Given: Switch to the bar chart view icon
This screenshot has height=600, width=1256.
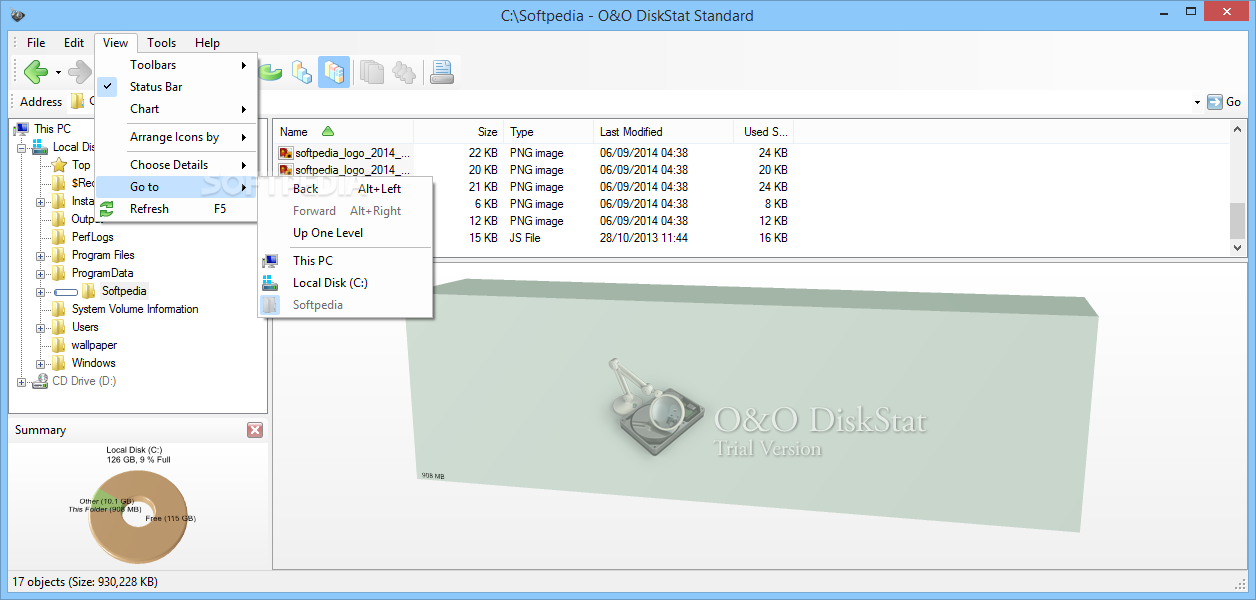Looking at the screenshot, I should coord(302,72).
